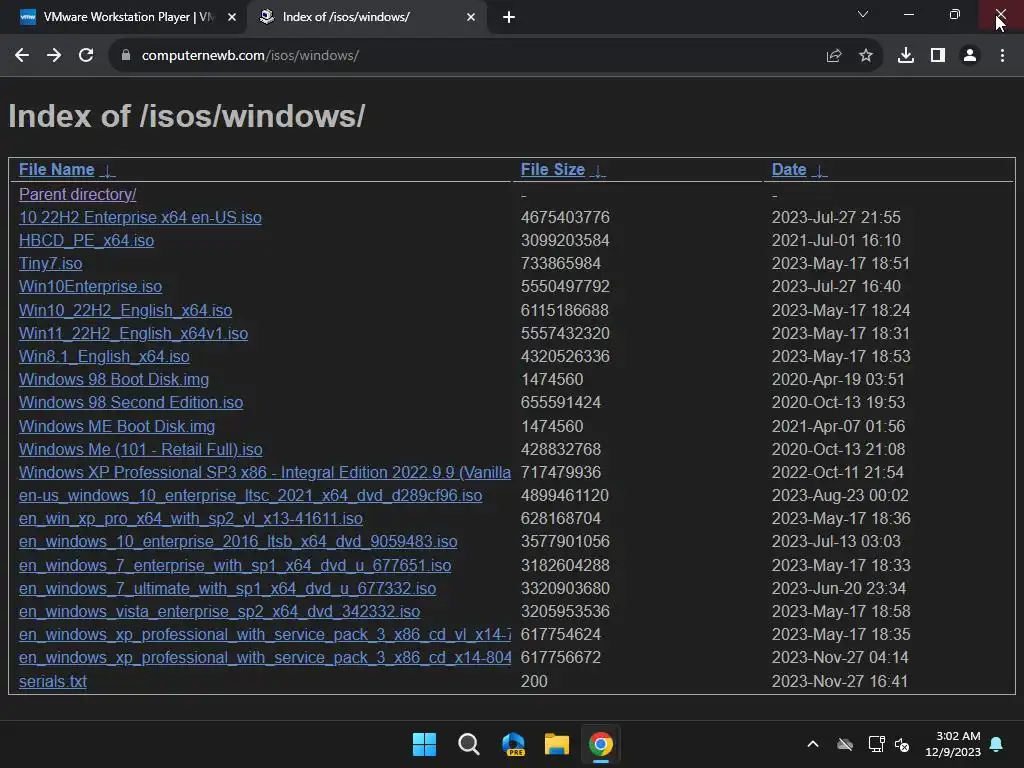Download the XP professional SP3 617754624-byte iso
This screenshot has height=768, width=1024.
point(264,635)
